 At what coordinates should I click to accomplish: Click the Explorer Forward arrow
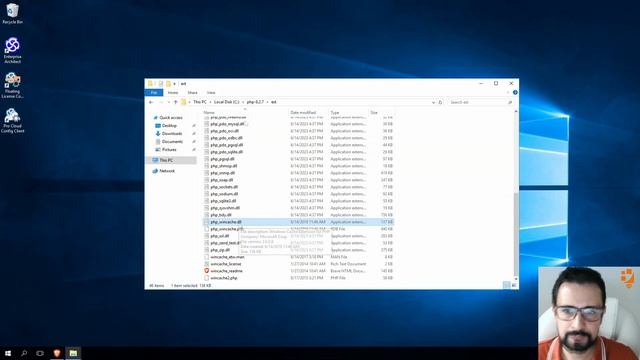pos(161,102)
